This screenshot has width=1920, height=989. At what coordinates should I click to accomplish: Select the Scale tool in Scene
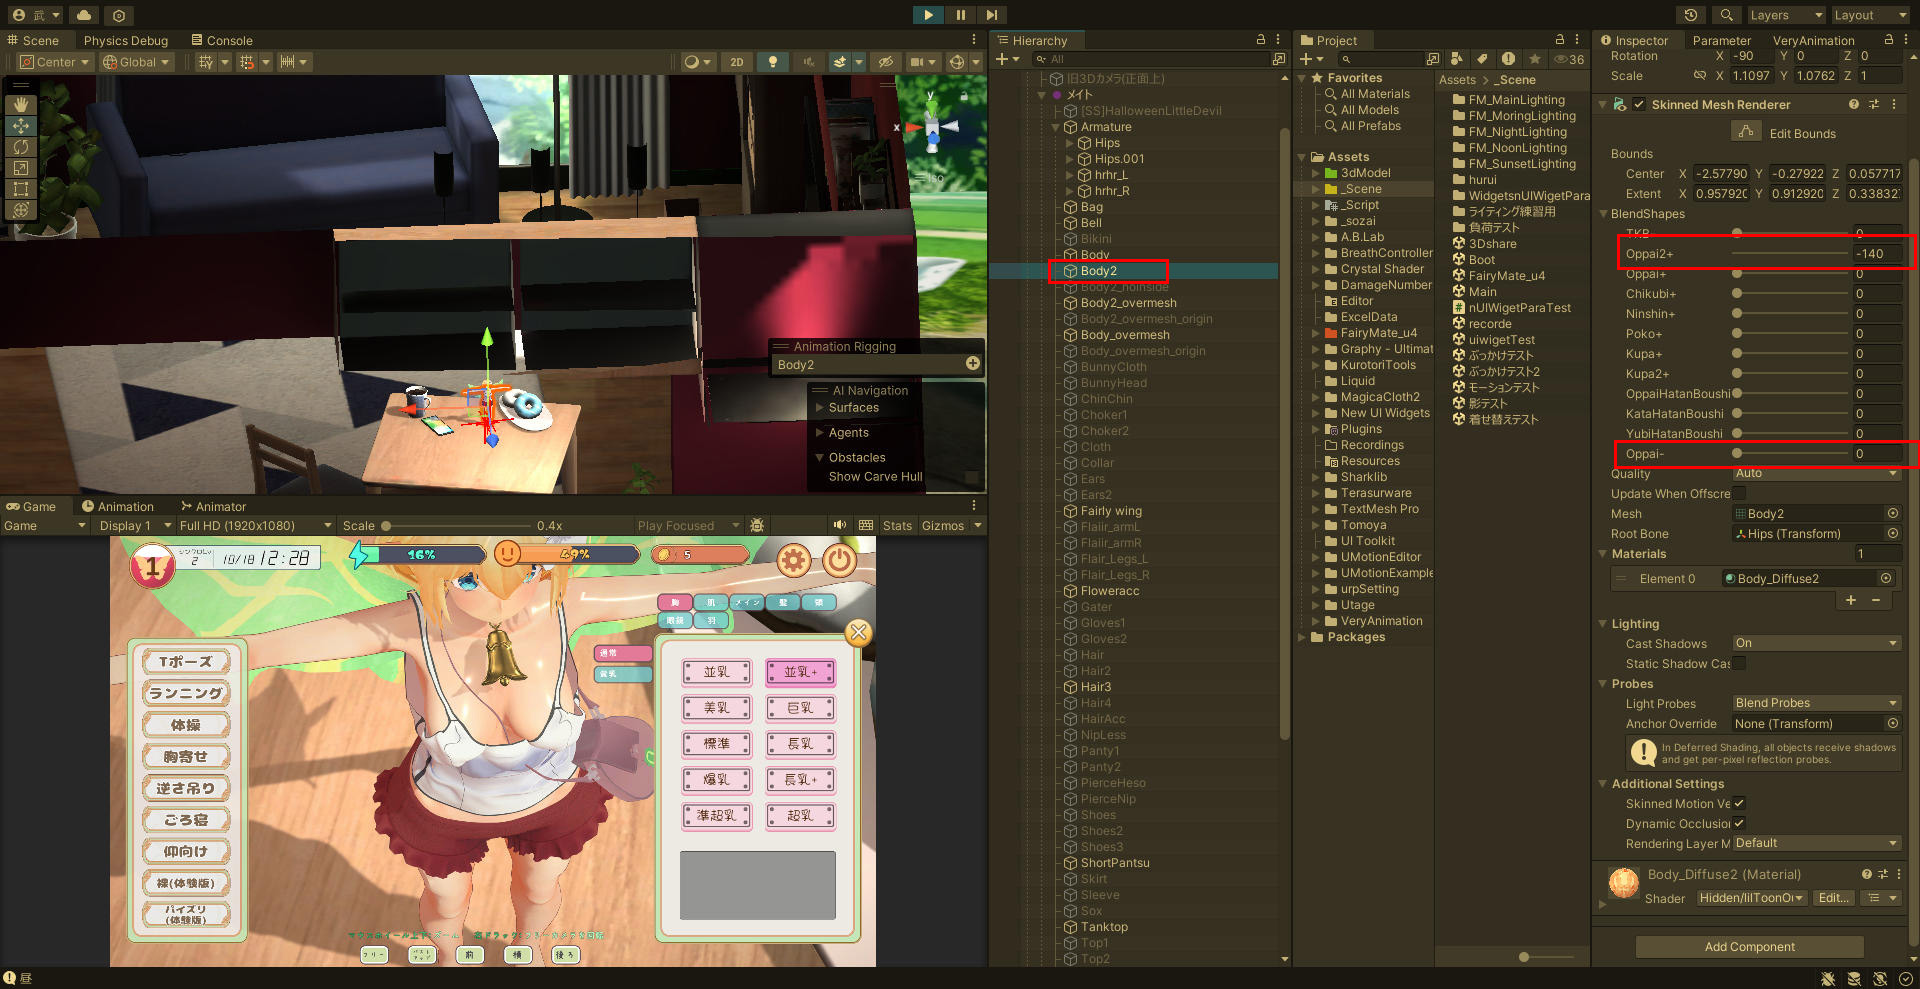21,168
